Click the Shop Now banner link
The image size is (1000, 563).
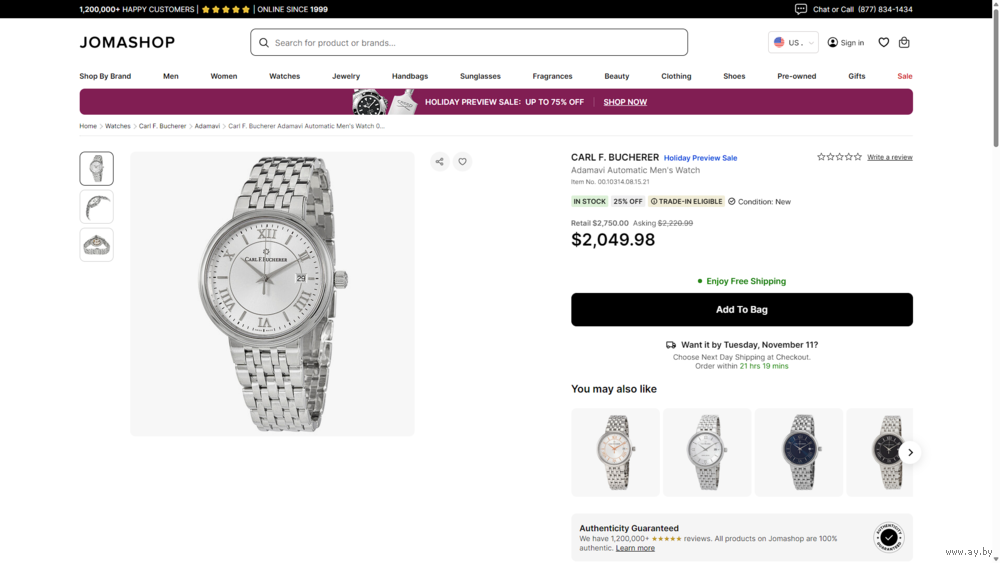tap(625, 102)
